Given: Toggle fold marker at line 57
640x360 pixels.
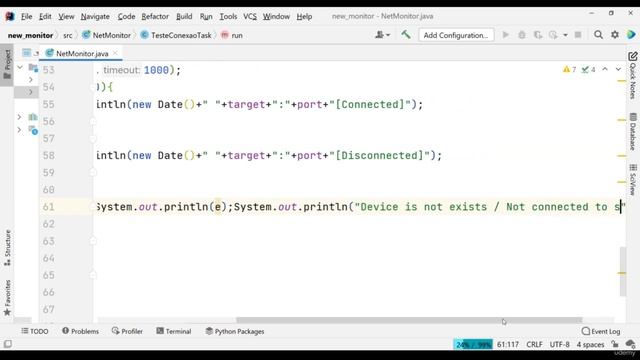Looking at the screenshot, I should (93, 138).
